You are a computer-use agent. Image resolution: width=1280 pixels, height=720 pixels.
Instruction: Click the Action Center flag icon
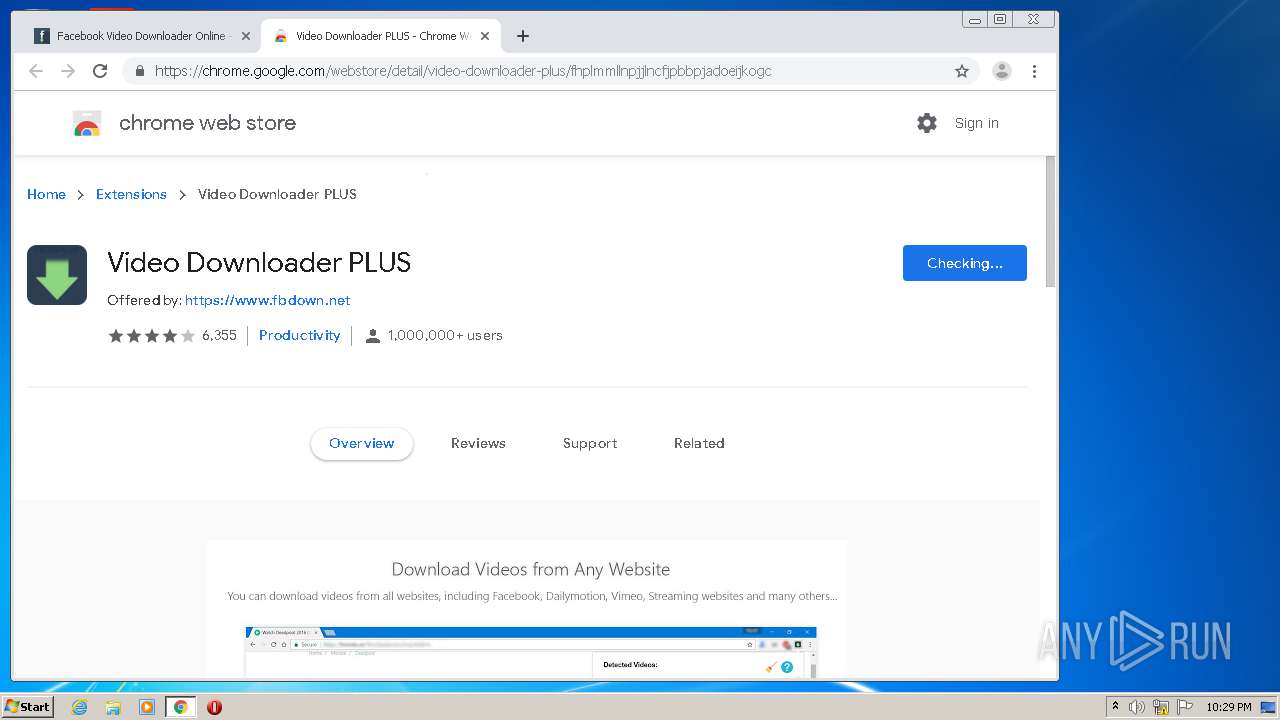coord(1184,707)
